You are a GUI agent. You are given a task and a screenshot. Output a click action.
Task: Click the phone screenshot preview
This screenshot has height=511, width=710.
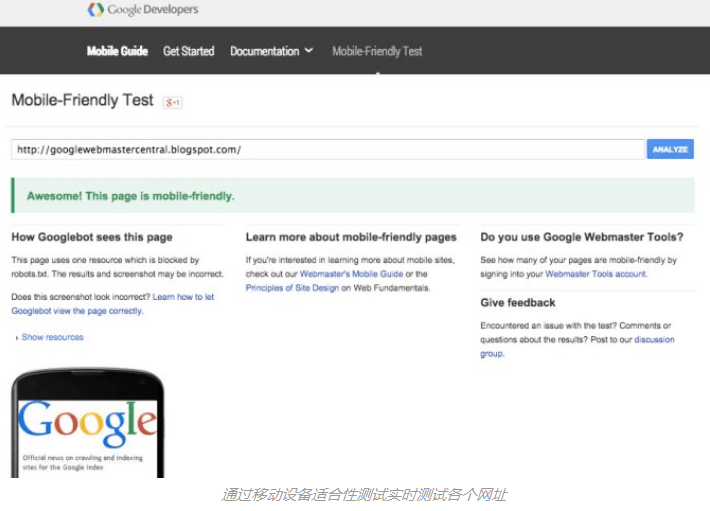88,423
